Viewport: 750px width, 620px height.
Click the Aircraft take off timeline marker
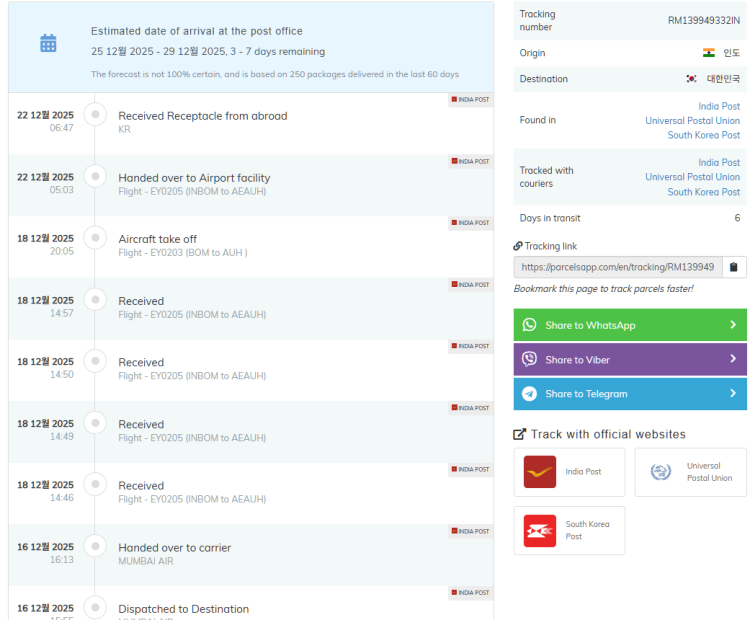pyautogui.click(x=95, y=239)
